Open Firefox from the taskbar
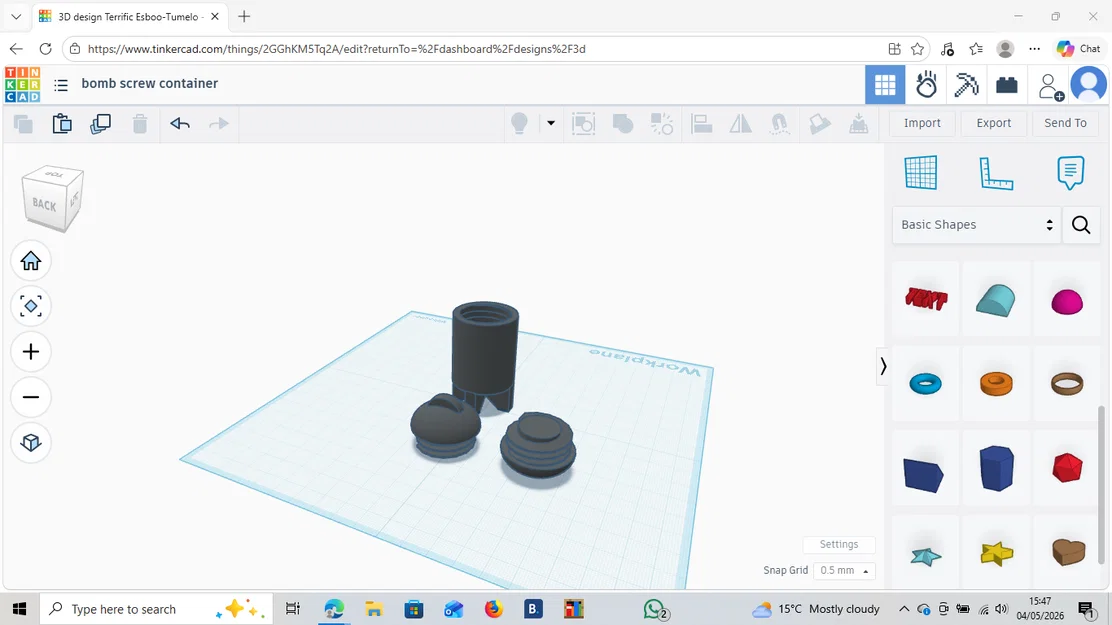This screenshot has height=625, width=1112. 494,609
